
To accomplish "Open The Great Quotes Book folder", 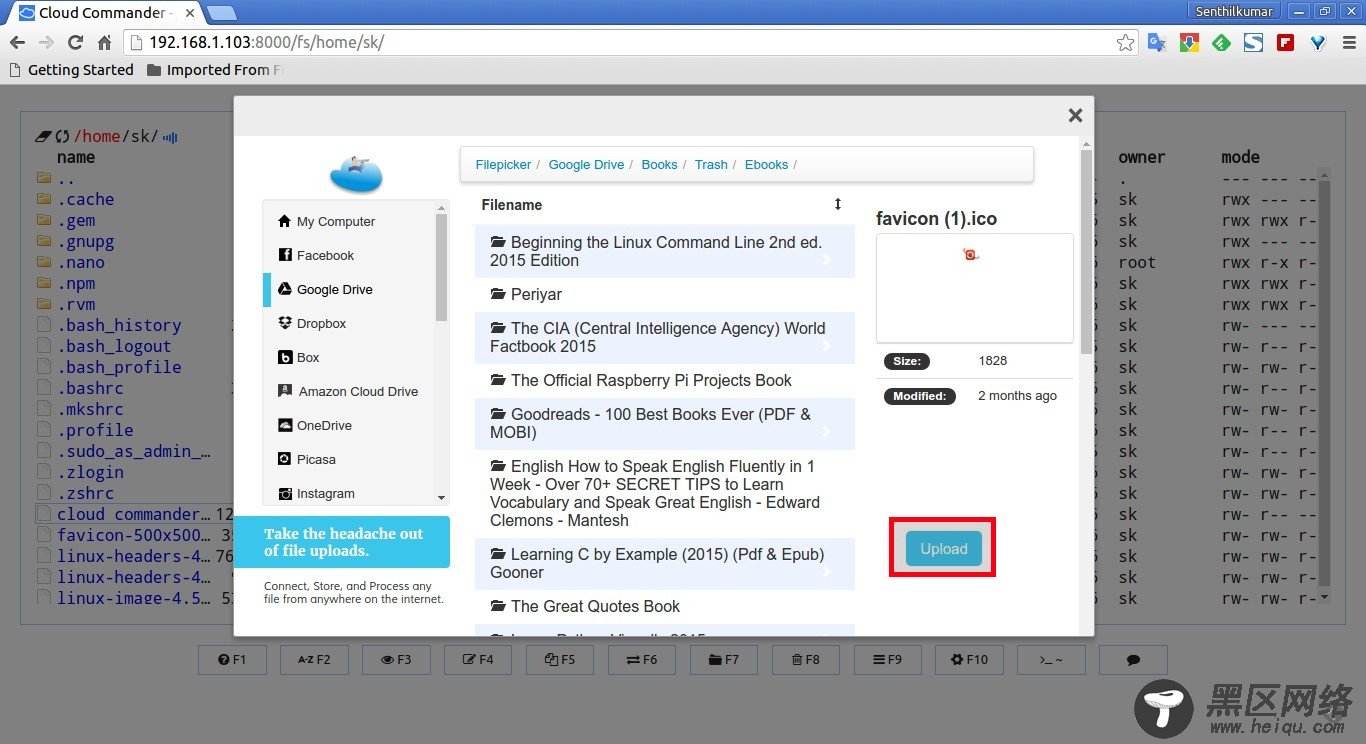I will 664,606.
